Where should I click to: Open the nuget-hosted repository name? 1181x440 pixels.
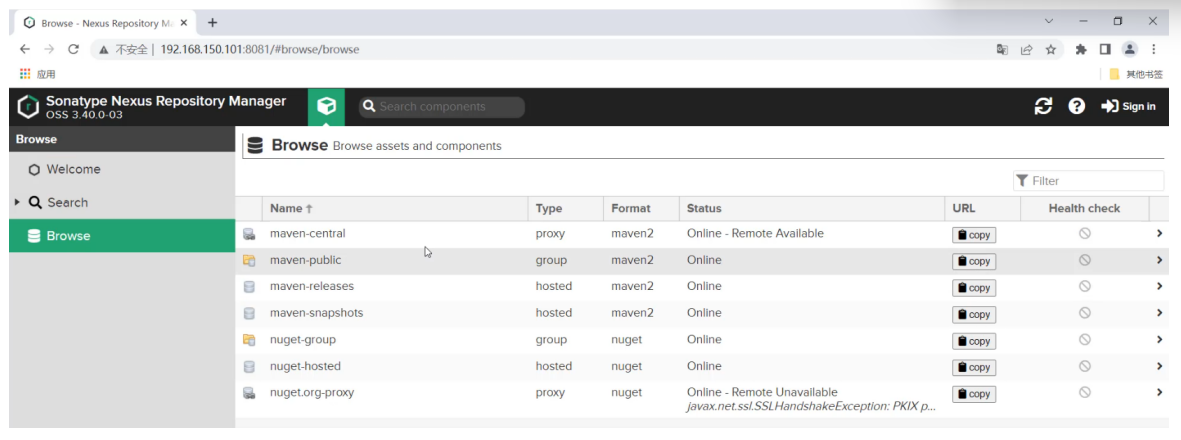pos(305,366)
